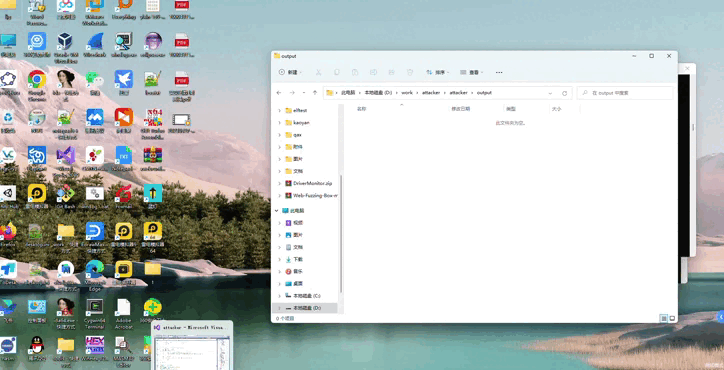The height and width of the screenshot is (370, 724).
Task: Open the See more (...) toolbar menu
Action: pyautogui.click(x=499, y=73)
